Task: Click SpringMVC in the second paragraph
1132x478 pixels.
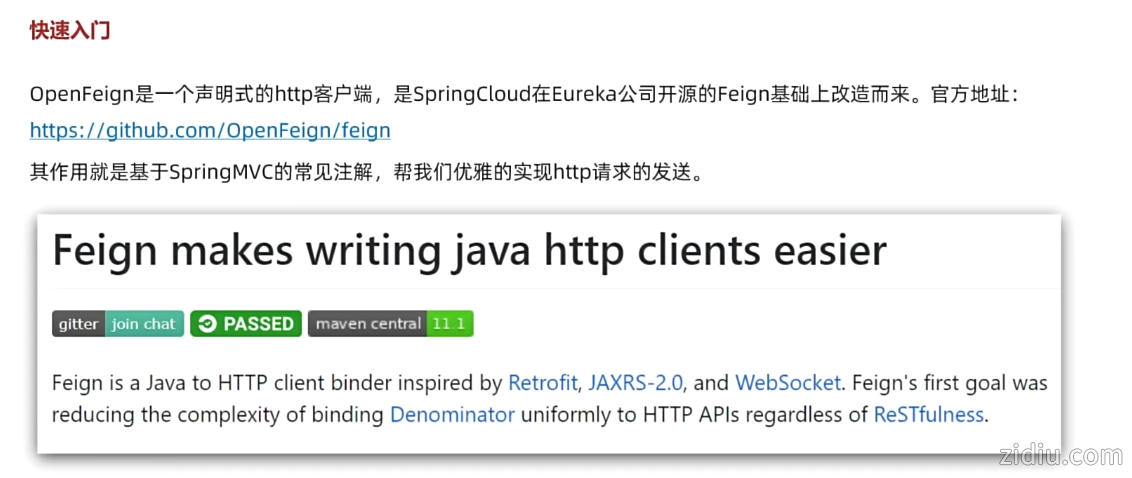Action: pyautogui.click(x=216, y=171)
